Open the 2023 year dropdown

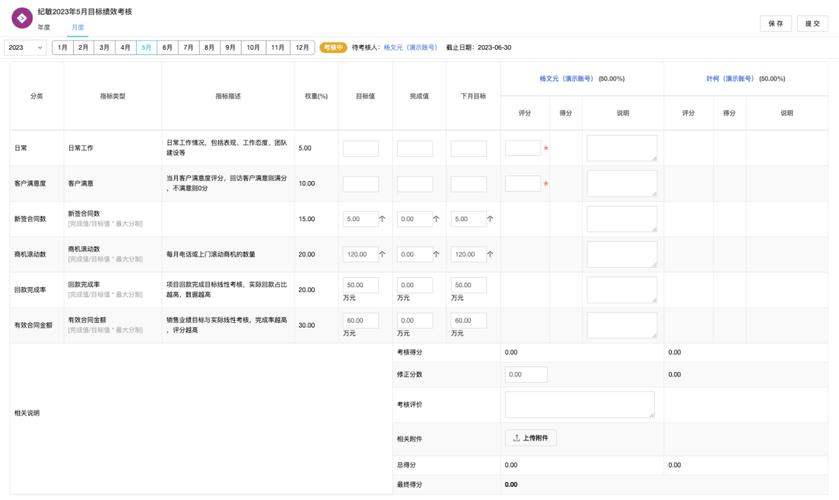pos(25,48)
